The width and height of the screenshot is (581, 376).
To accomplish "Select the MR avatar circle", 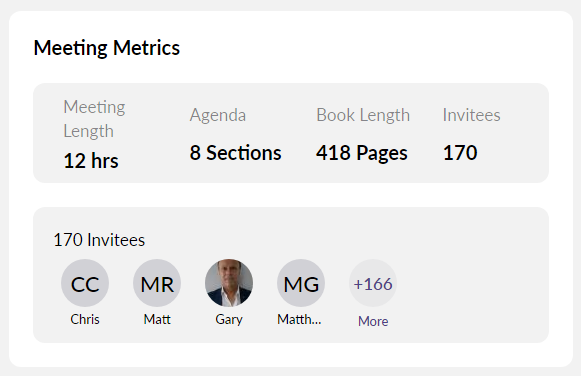I will pyautogui.click(x=157, y=283).
